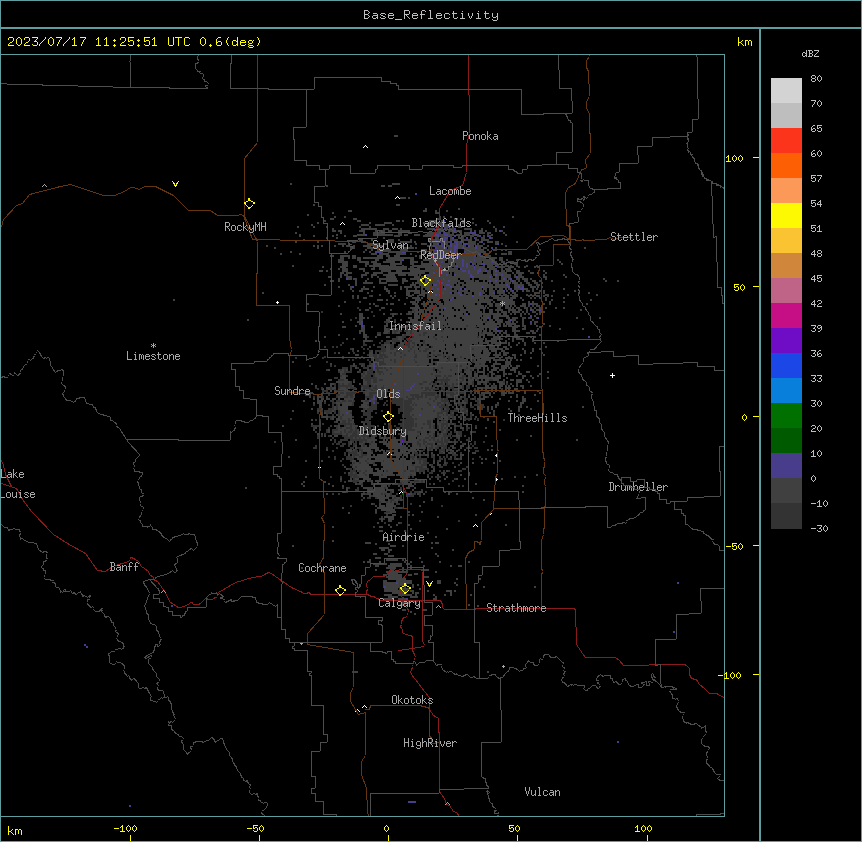Select the Cochrane town label

(x=322, y=568)
